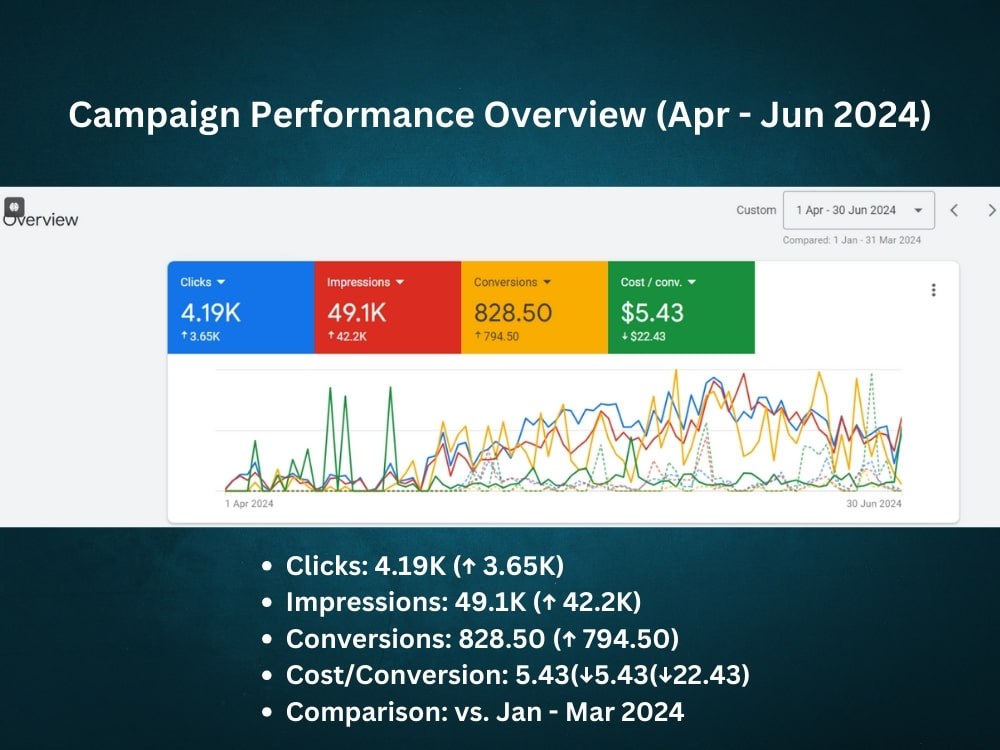Select the blue 4.19K clicks scorecard value

point(210,312)
